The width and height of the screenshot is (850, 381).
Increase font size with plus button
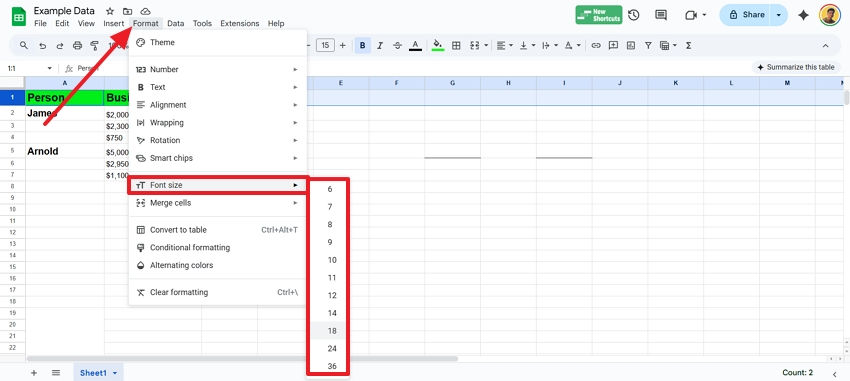pos(343,46)
